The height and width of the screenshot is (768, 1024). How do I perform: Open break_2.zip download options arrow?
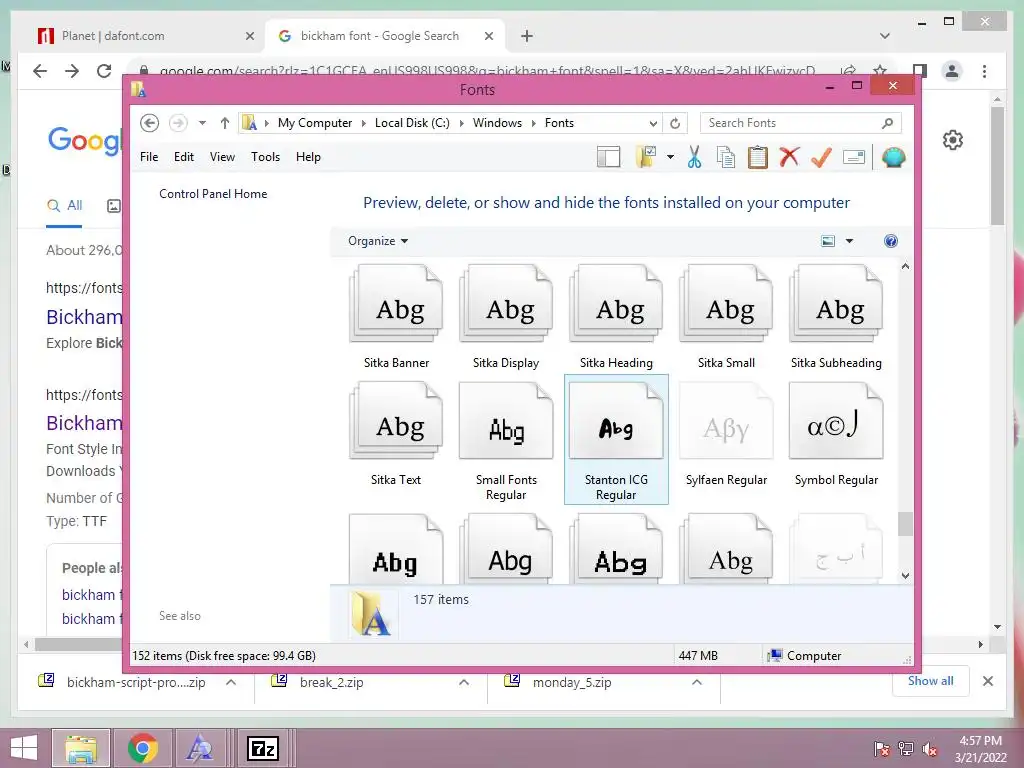pos(464,682)
